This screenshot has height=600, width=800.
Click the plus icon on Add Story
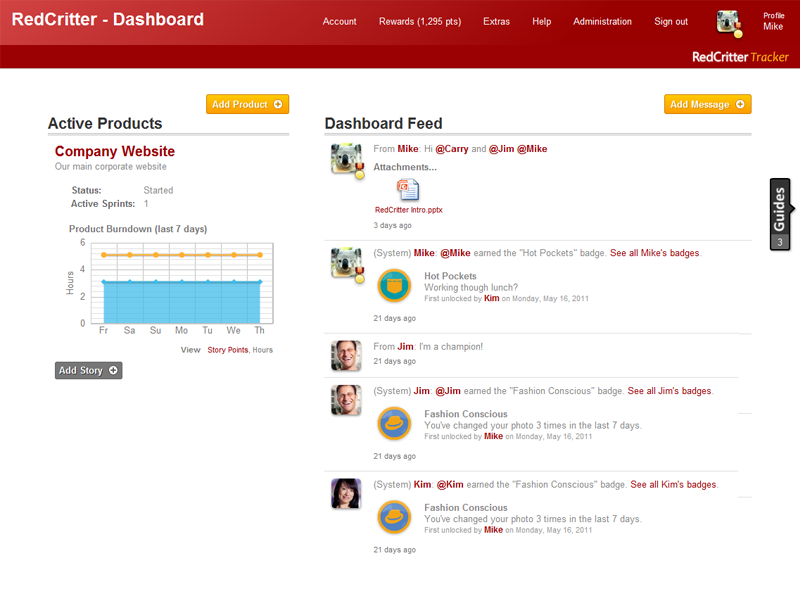pyautogui.click(x=113, y=370)
